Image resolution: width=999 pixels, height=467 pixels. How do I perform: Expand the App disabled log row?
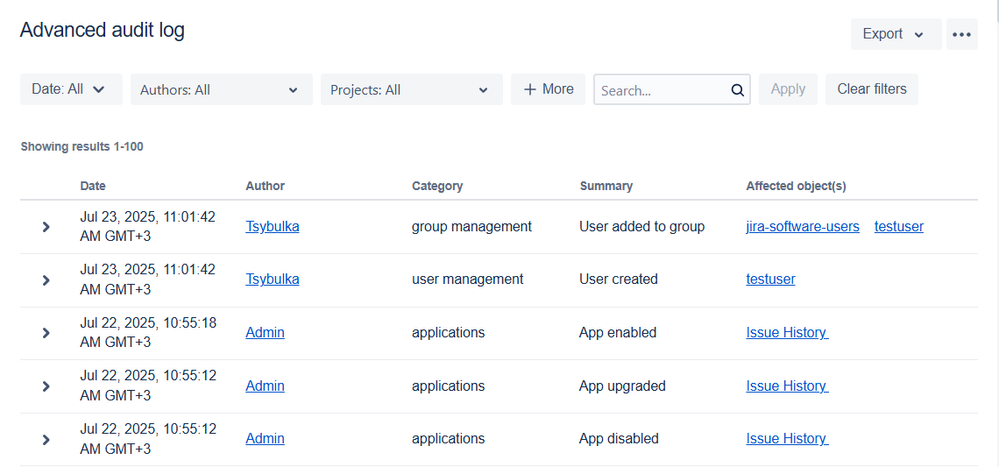(46, 439)
